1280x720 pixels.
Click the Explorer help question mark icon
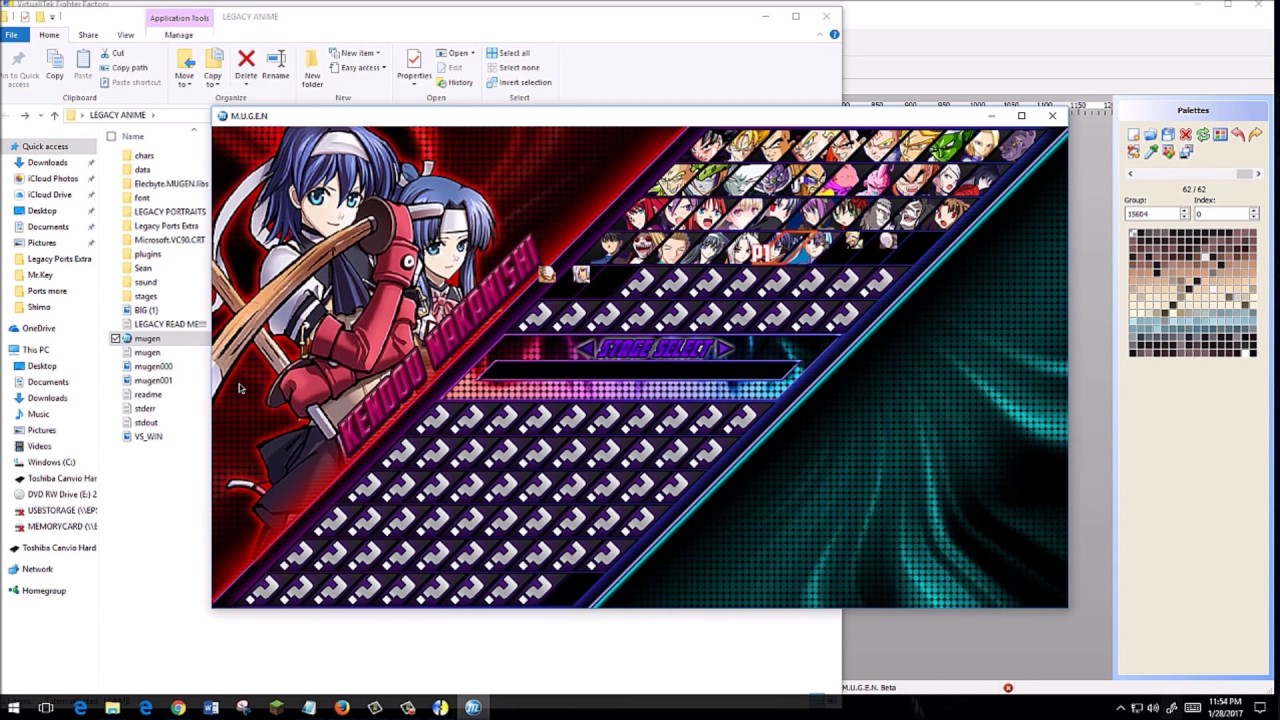834,35
